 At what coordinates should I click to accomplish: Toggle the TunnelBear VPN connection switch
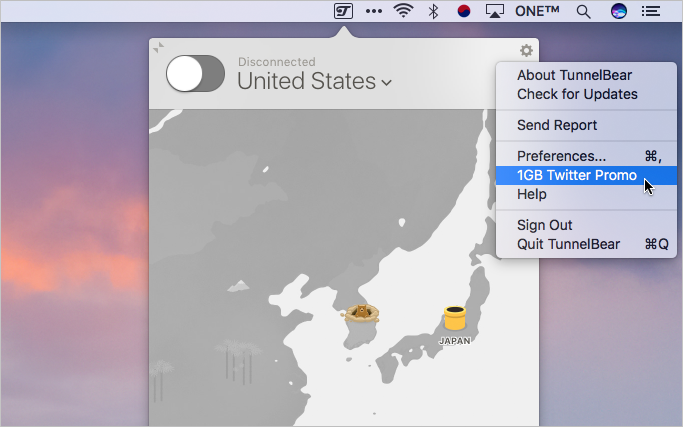195,73
